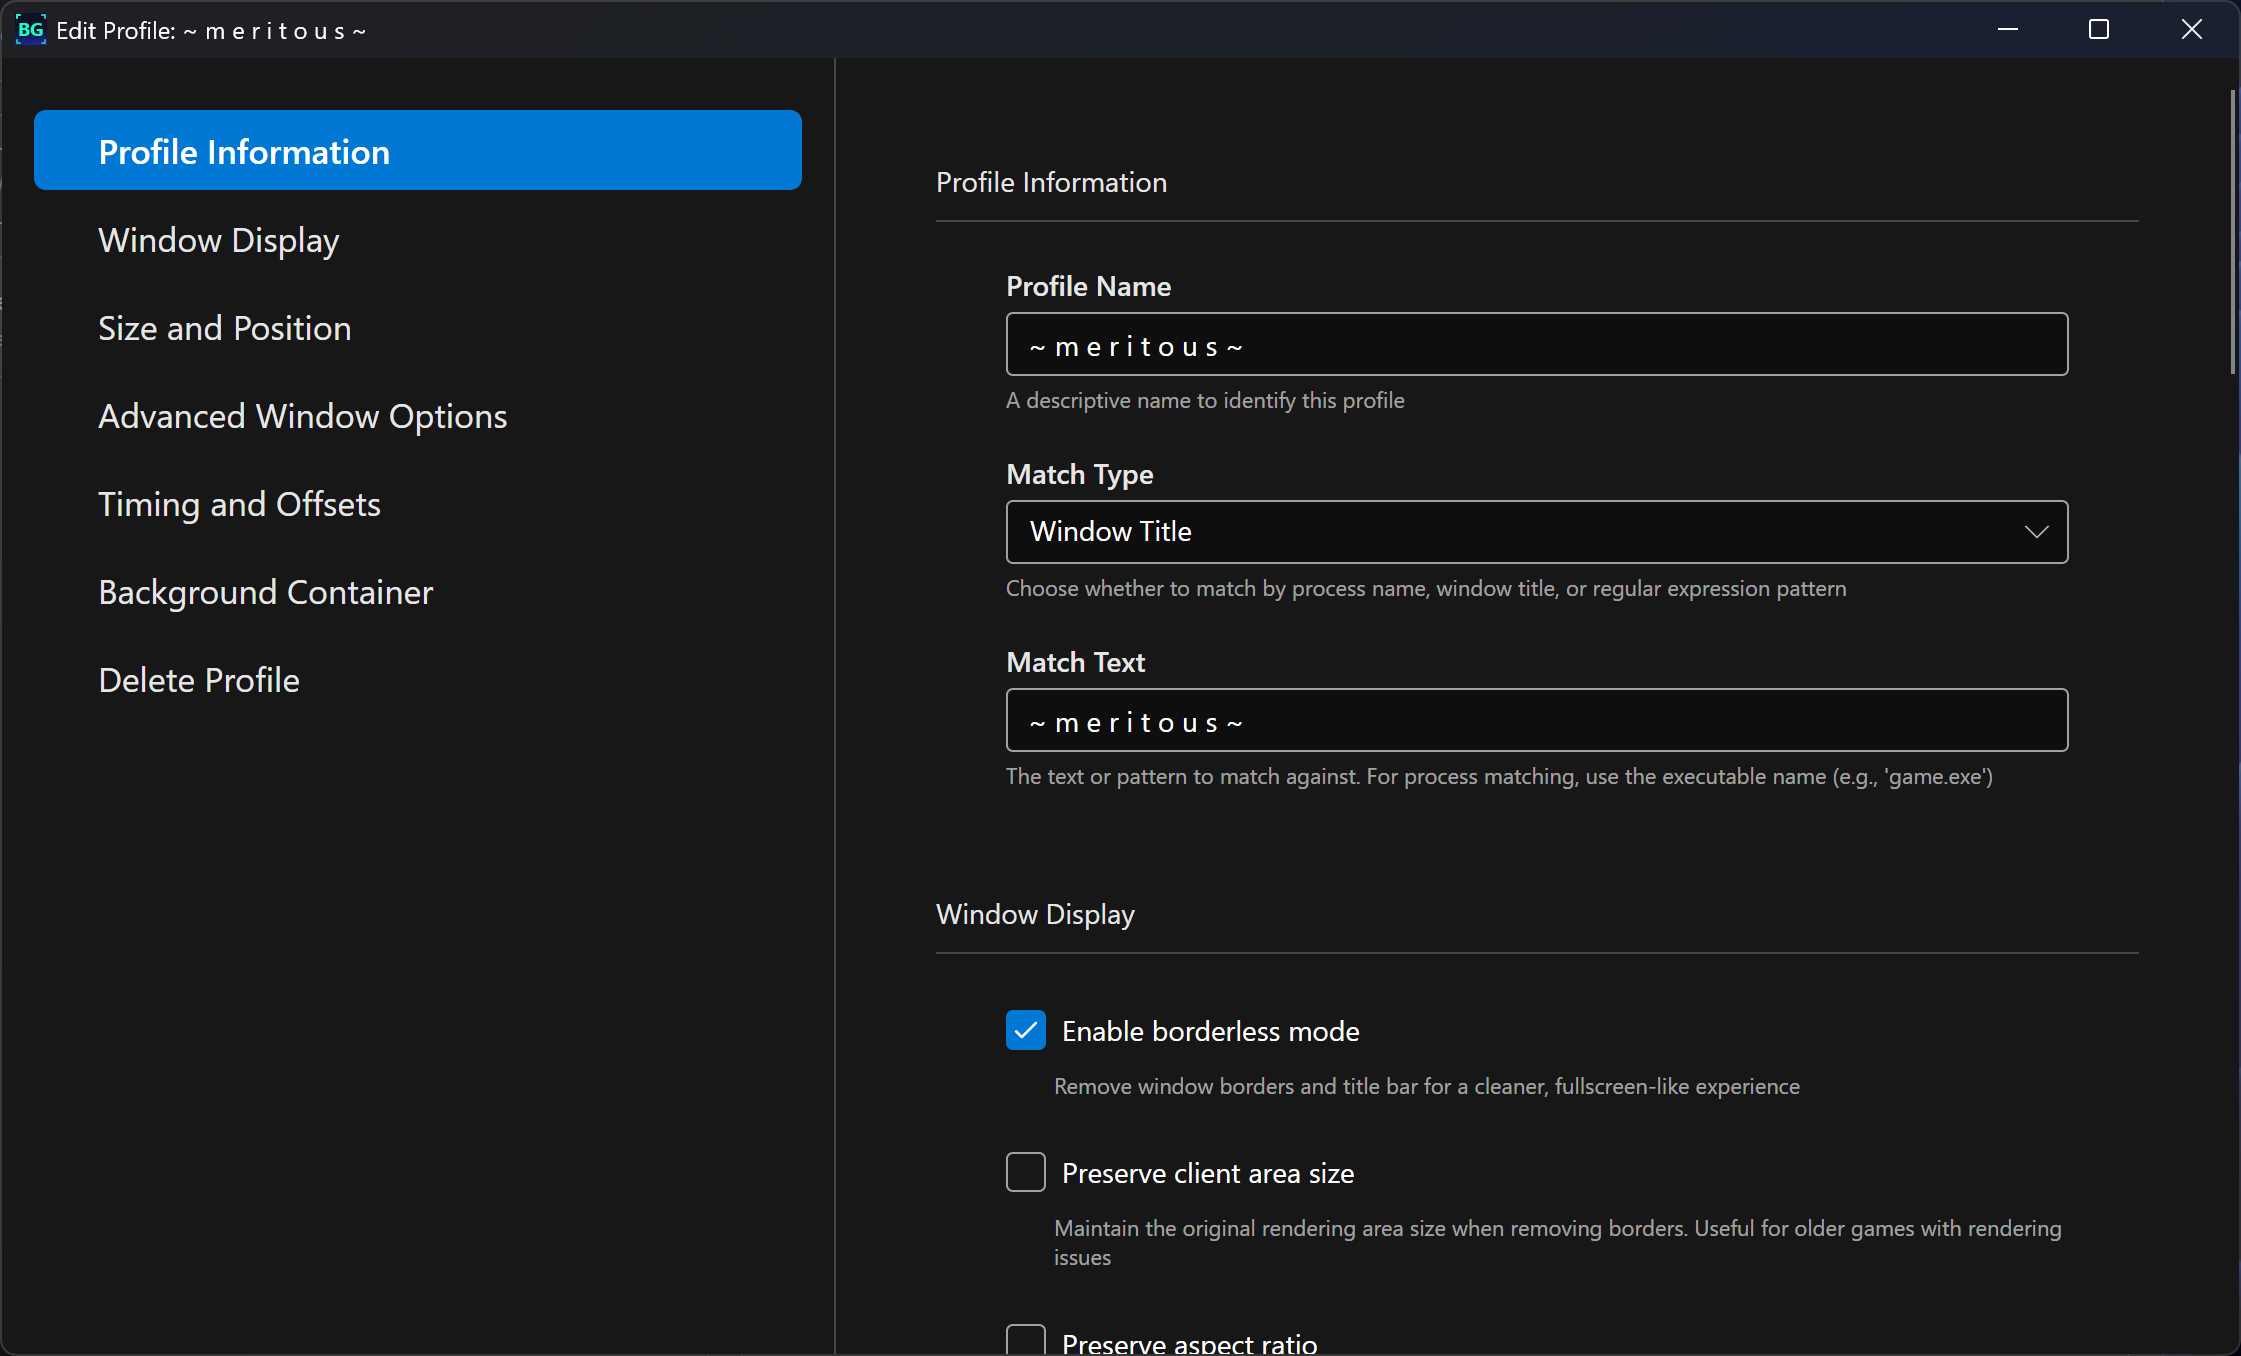Go to Window Display section
The image size is (2241, 1356).
pos(218,240)
